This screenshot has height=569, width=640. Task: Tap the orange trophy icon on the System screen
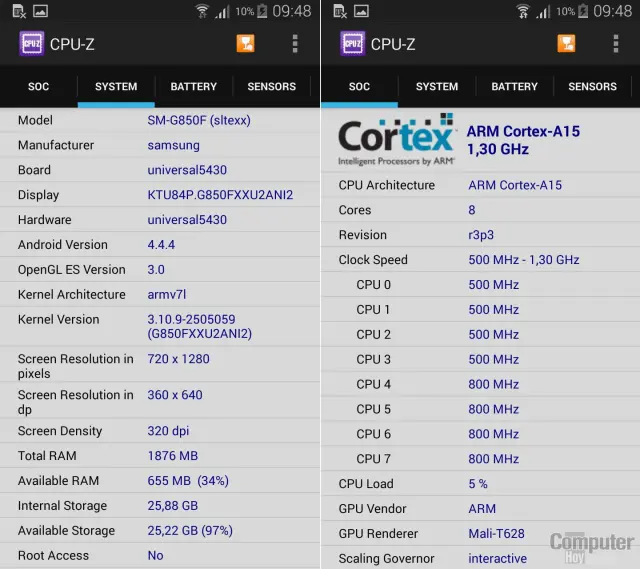pyautogui.click(x=245, y=44)
